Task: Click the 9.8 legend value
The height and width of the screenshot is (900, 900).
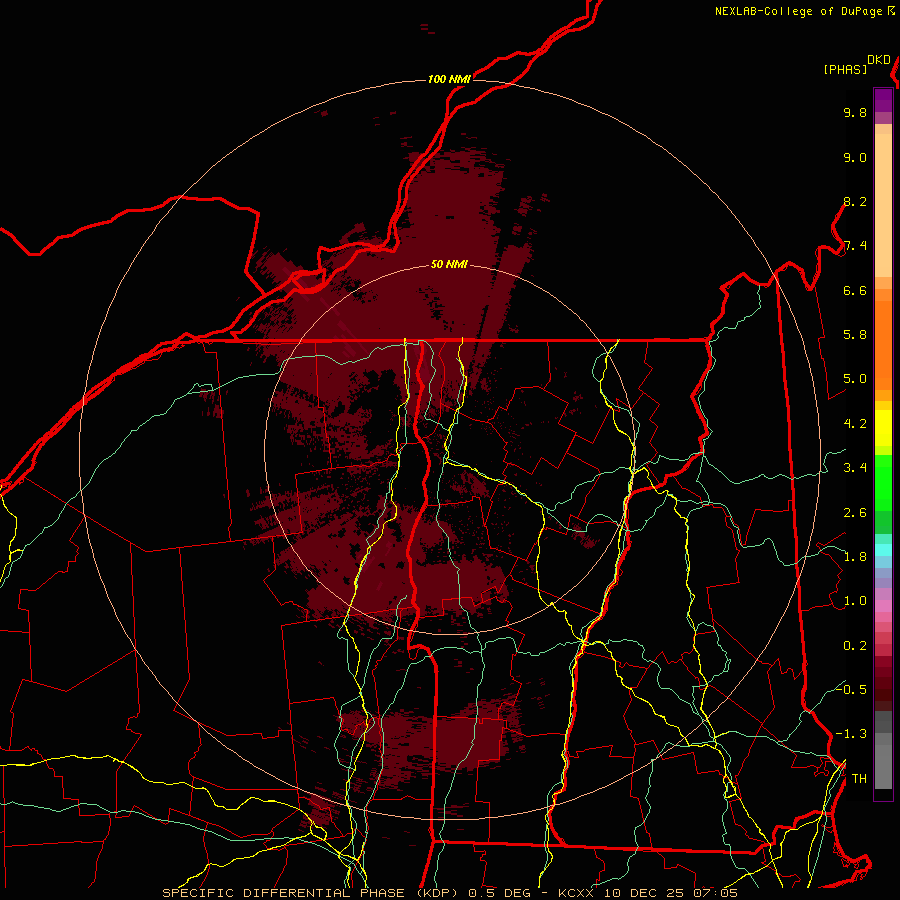Action: click(855, 113)
